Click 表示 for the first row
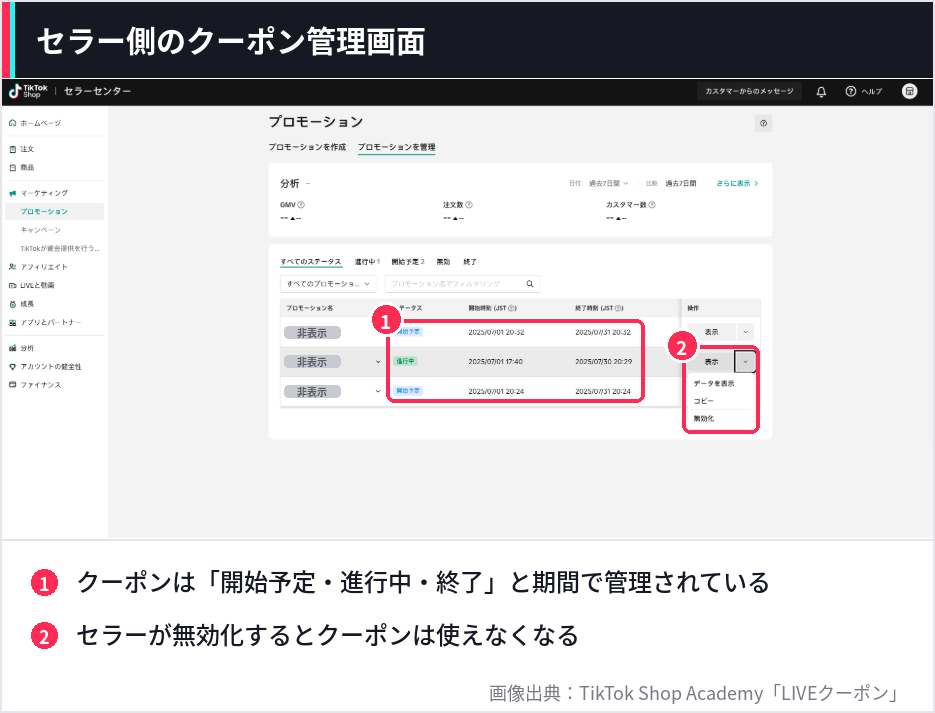 tap(711, 332)
